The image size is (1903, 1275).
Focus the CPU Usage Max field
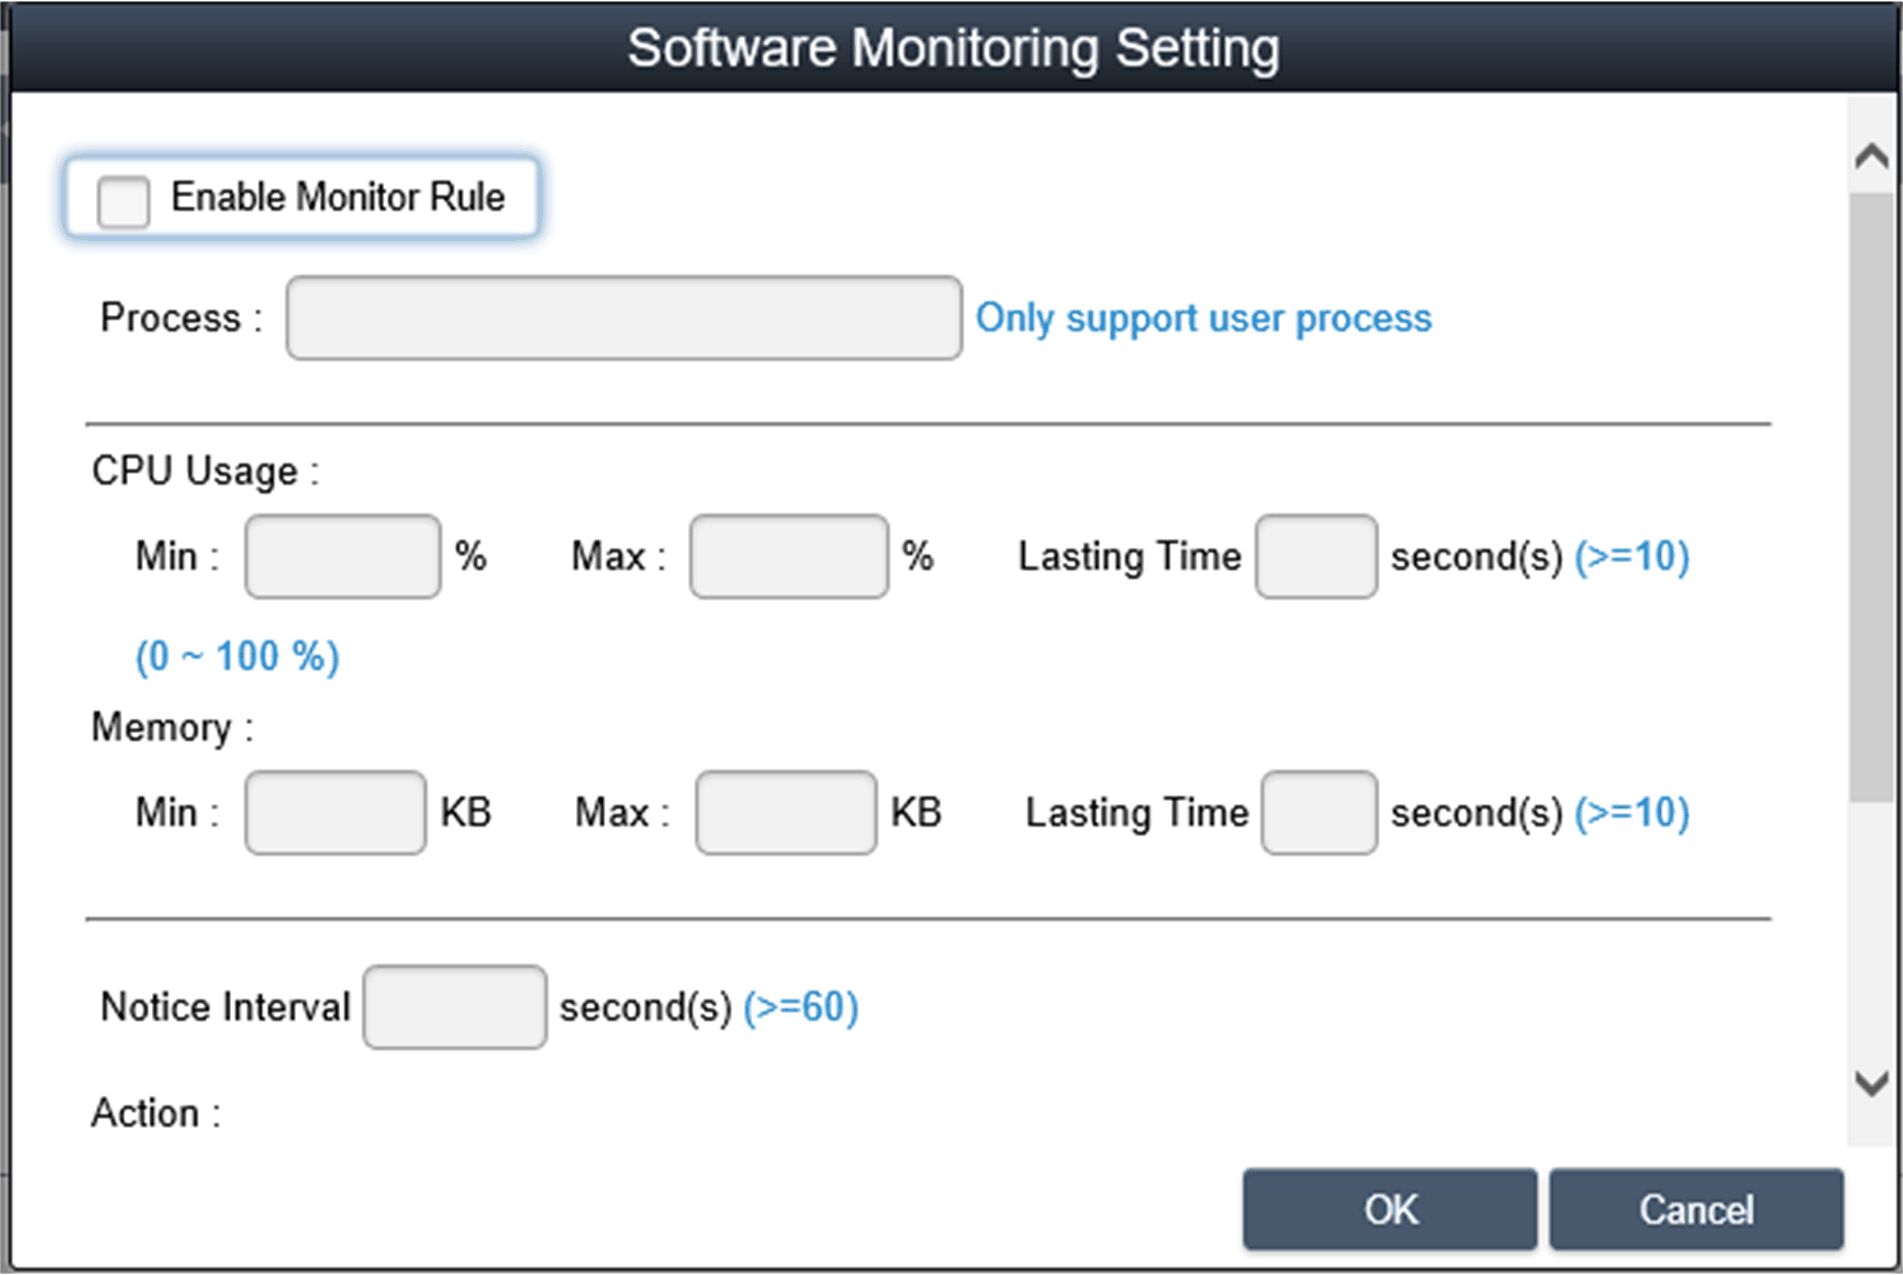click(788, 556)
